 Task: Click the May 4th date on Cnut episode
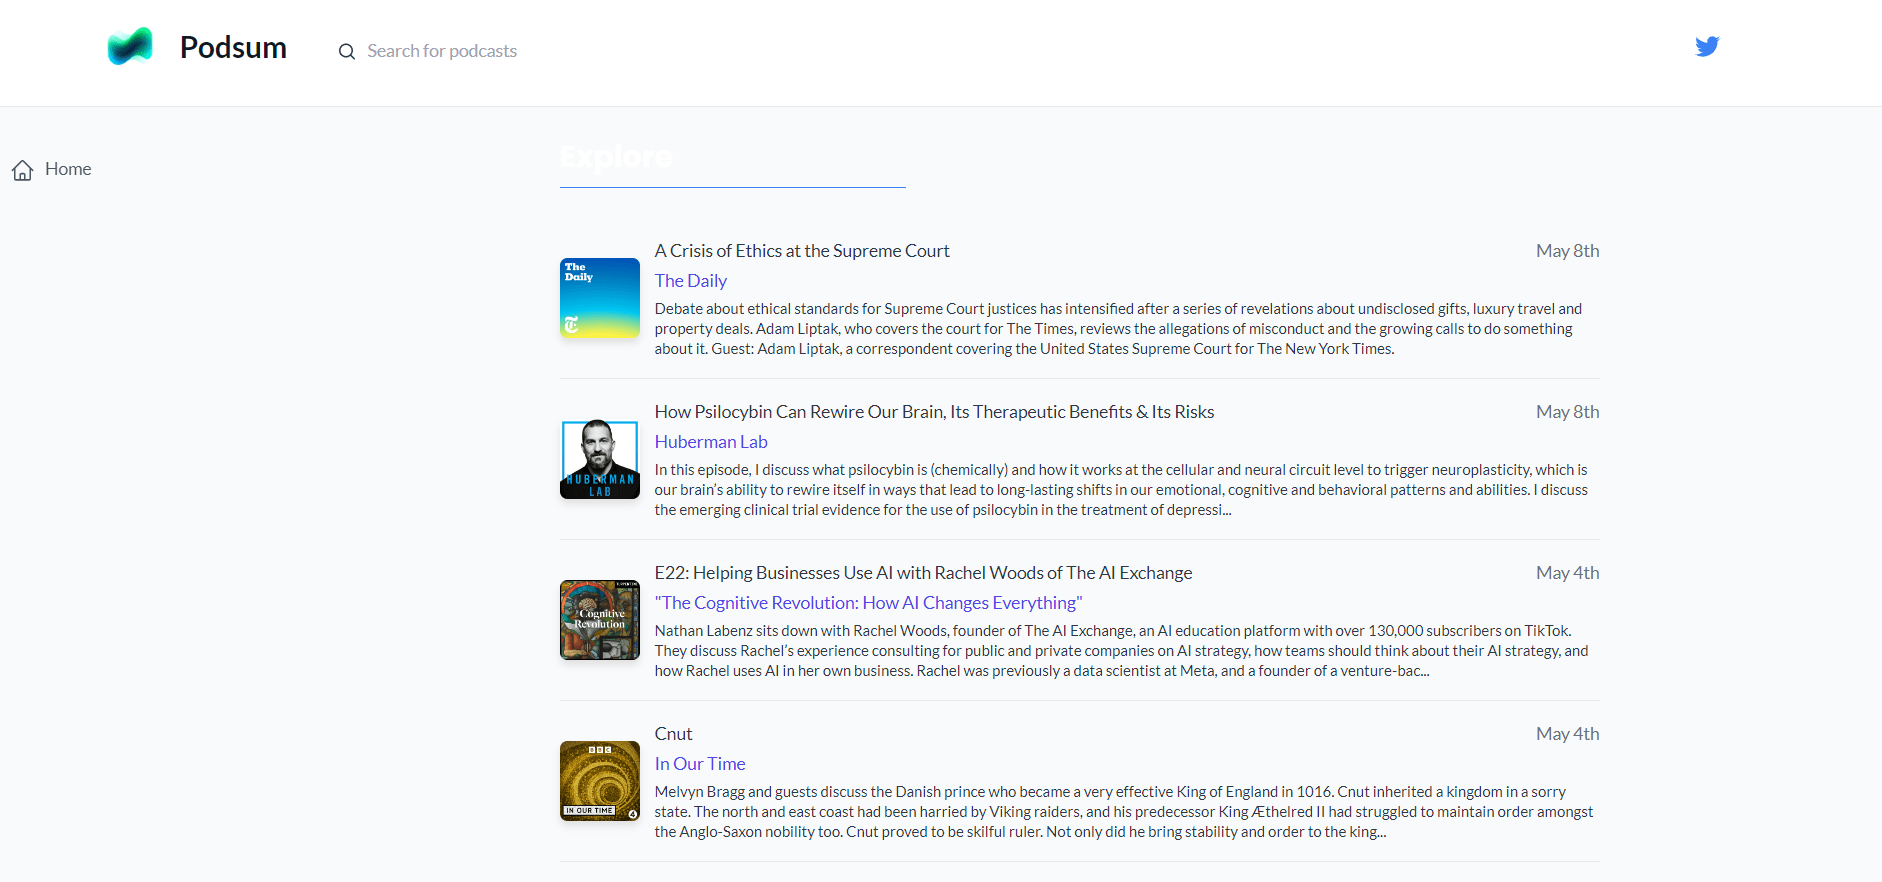(x=1567, y=734)
